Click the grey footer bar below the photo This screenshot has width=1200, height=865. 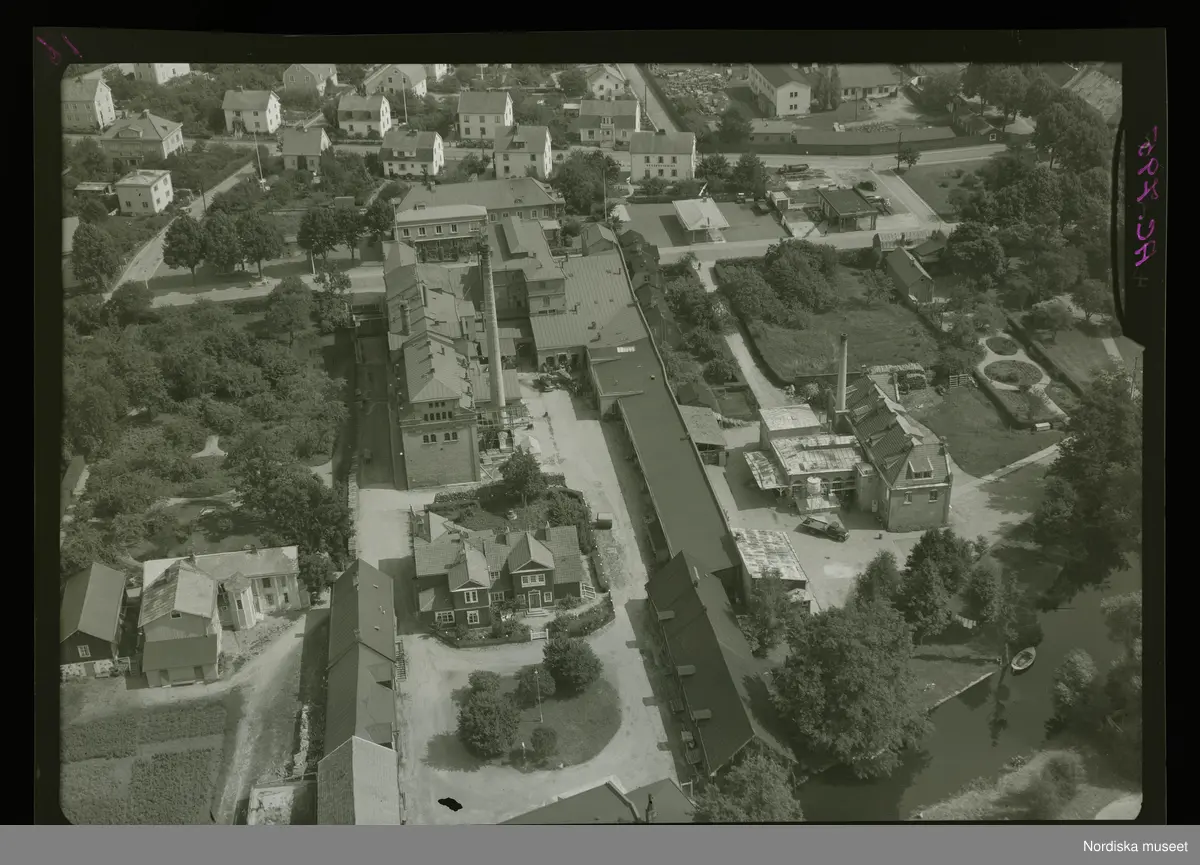tap(500, 845)
